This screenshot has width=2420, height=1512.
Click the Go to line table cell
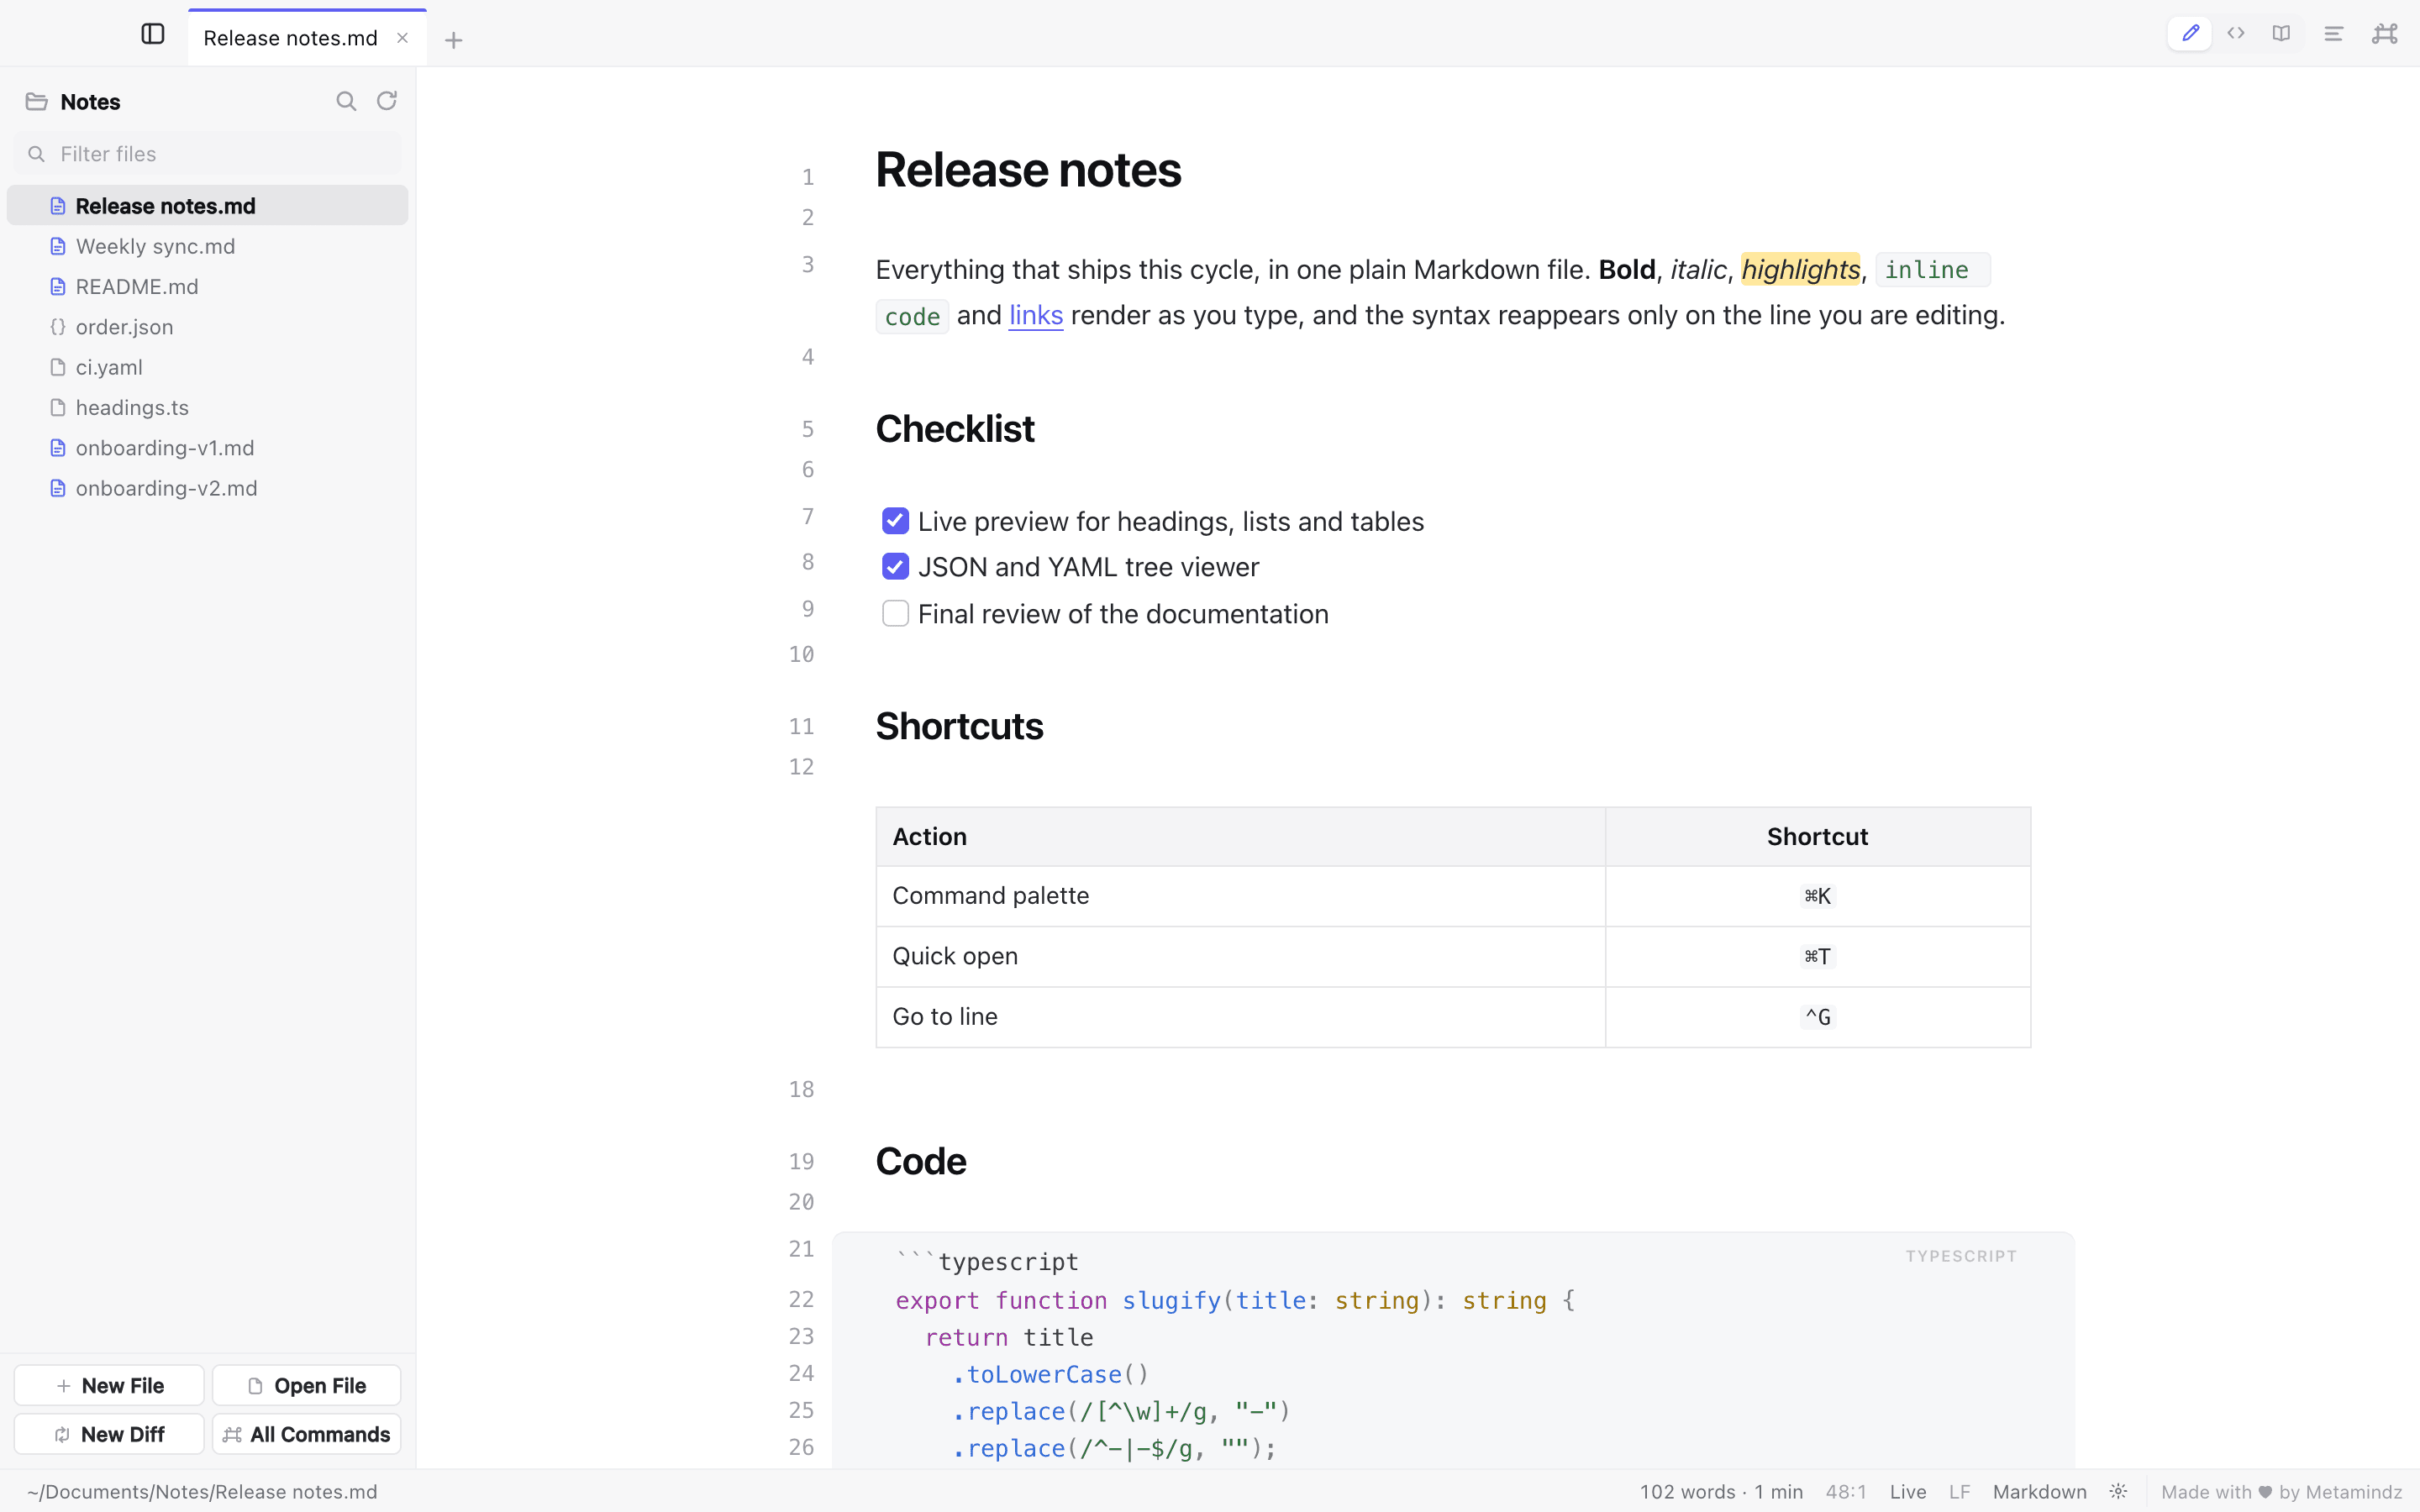[1241, 1017]
